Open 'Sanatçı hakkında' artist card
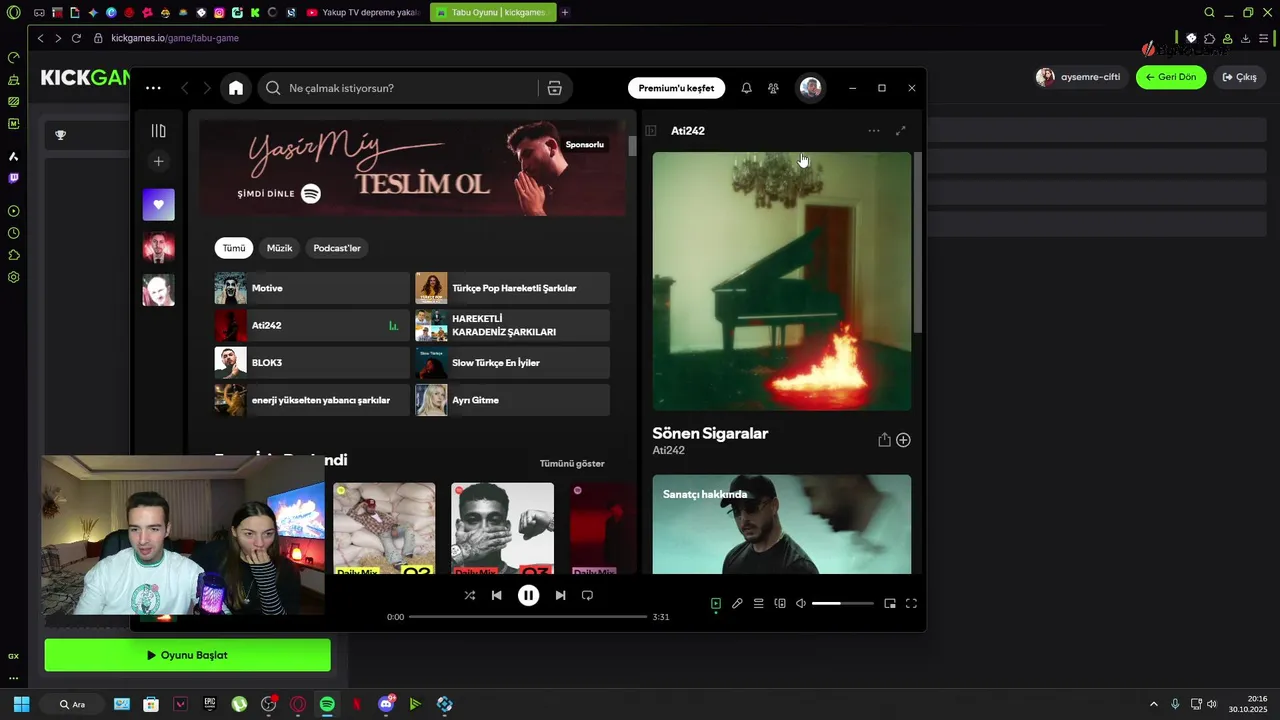The width and height of the screenshot is (1280, 720). [782, 524]
